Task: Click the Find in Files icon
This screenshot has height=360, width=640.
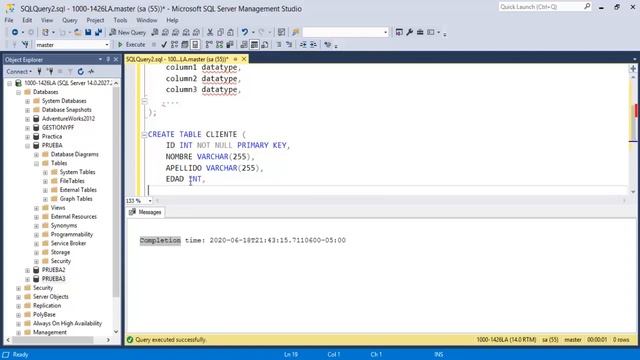Action: point(296,32)
